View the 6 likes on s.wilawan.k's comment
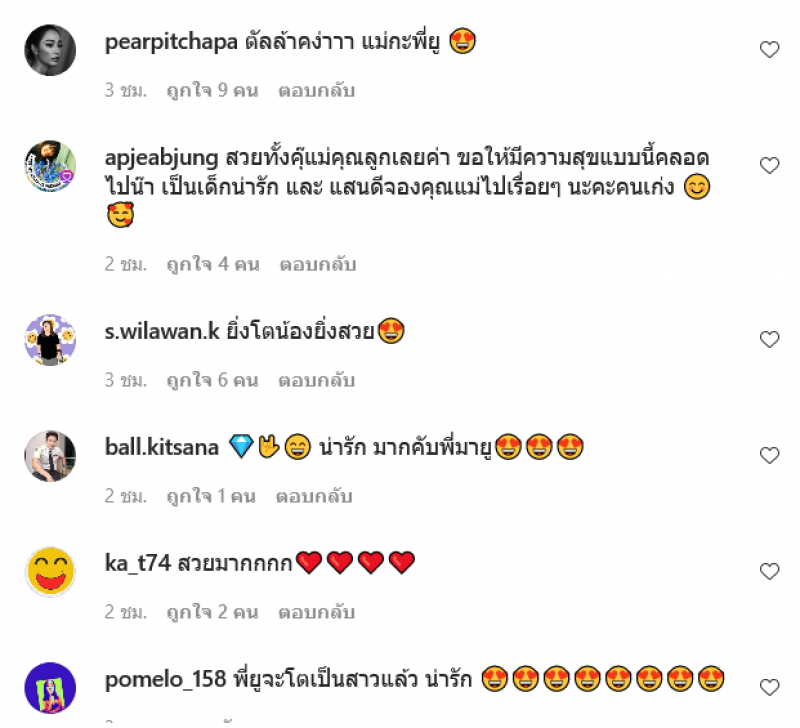 pyautogui.click(x=212, y=380)
